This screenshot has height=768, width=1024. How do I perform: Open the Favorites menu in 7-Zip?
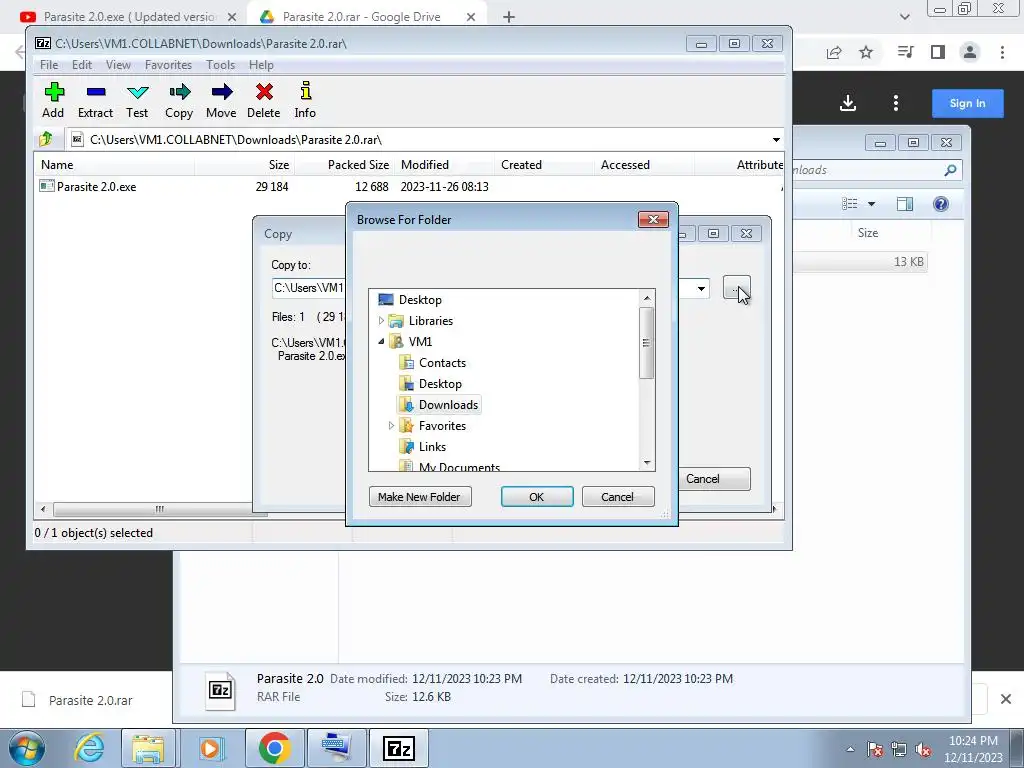168,65
